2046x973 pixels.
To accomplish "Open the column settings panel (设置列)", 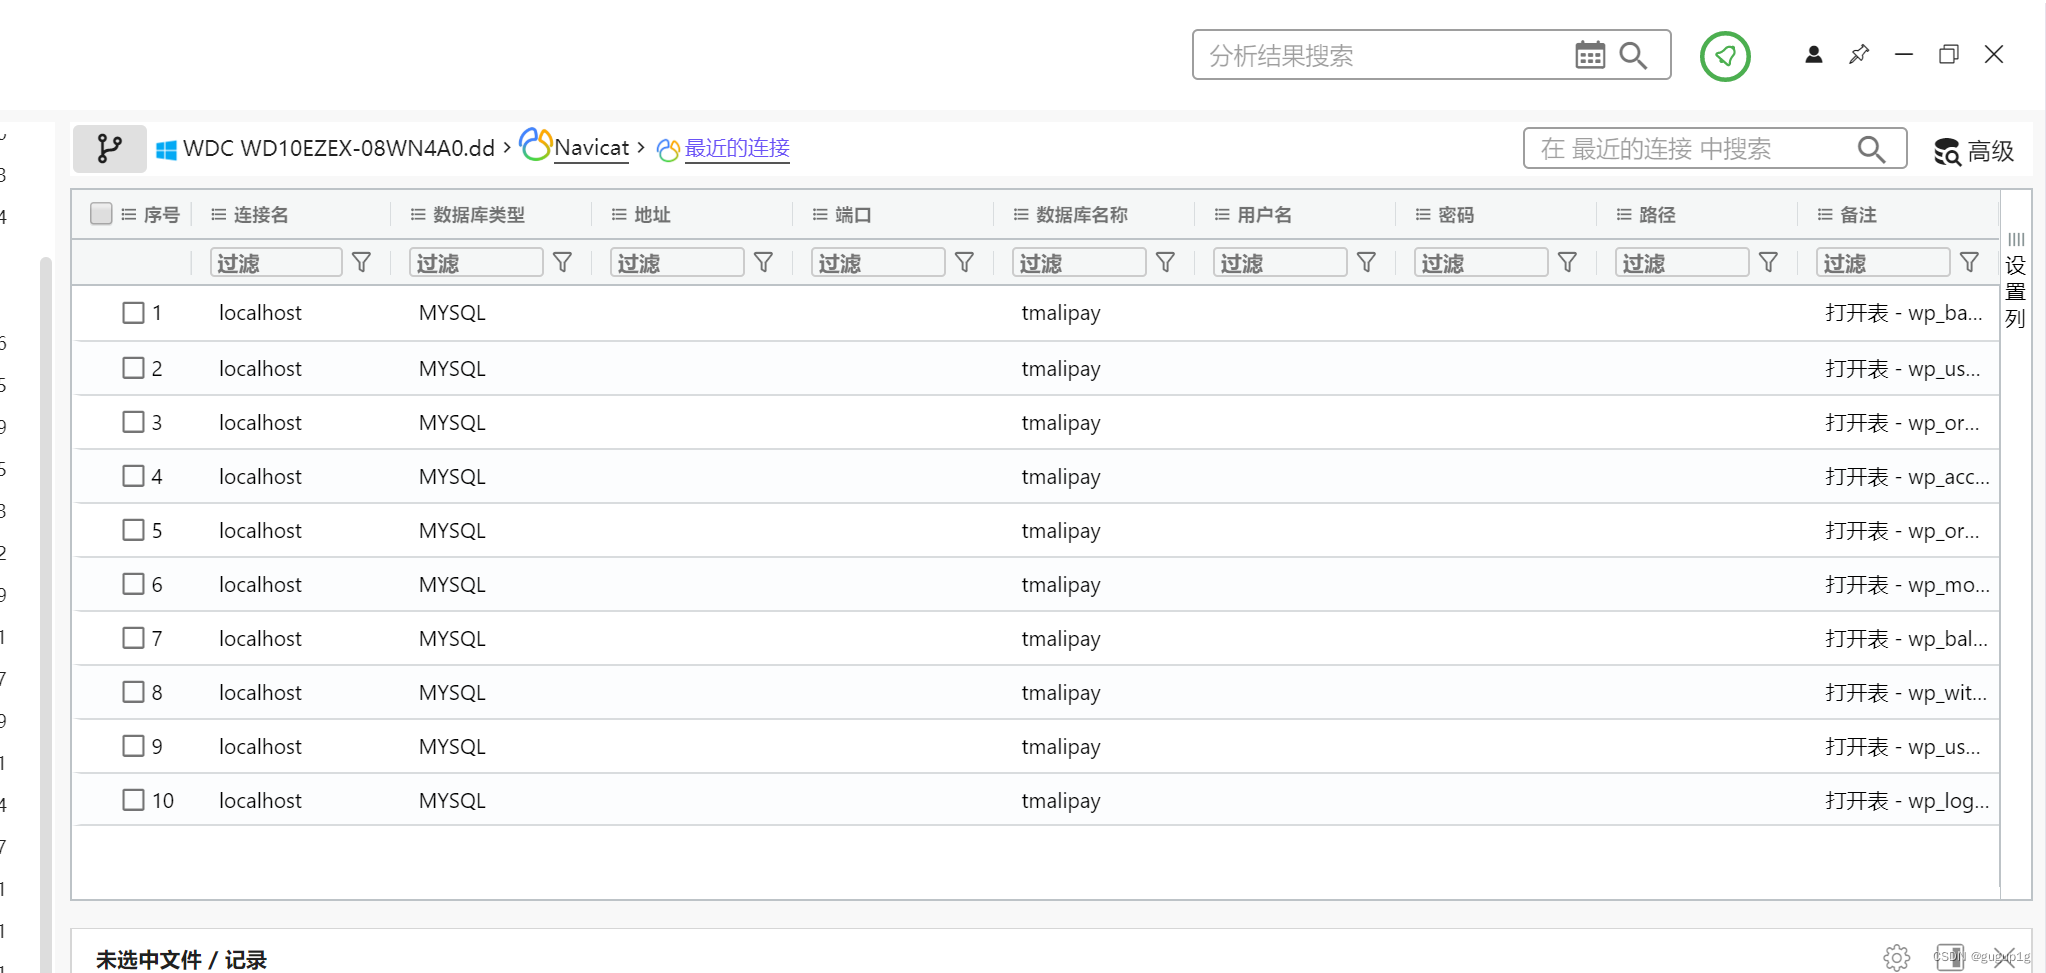I will (2016, 280).
